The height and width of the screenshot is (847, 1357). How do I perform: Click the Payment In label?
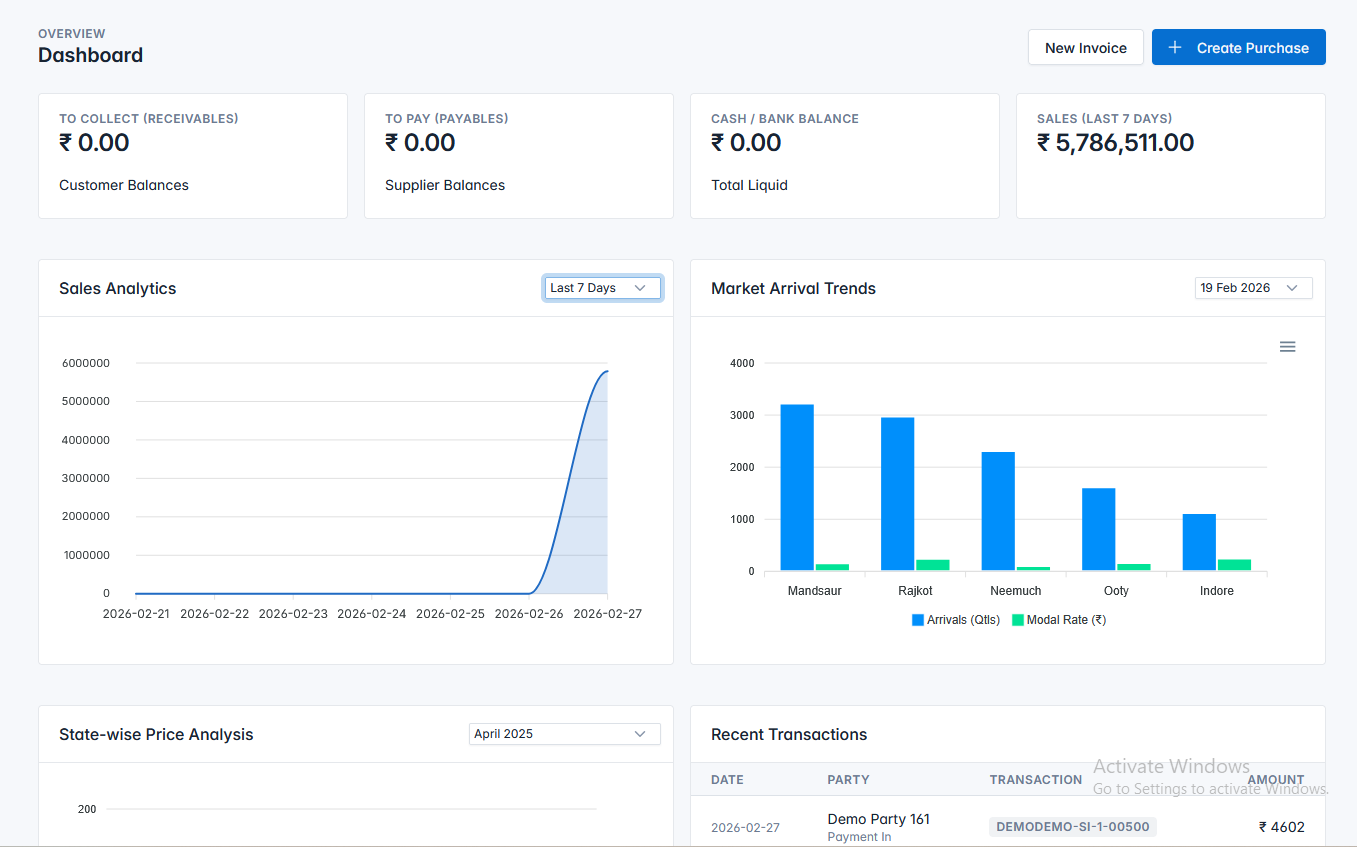(858, 836)
